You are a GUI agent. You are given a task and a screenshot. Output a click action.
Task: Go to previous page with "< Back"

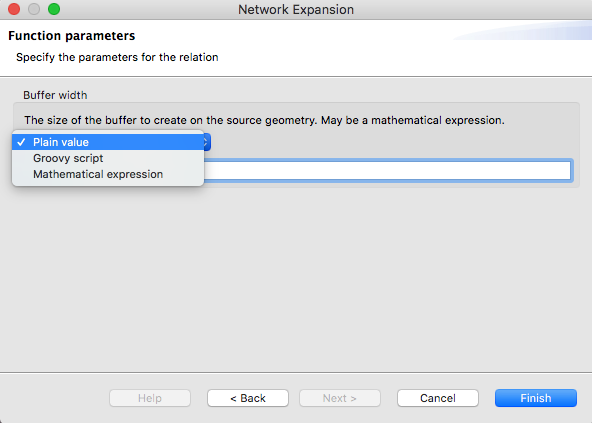pyautogui.click(x=248, y=398)
